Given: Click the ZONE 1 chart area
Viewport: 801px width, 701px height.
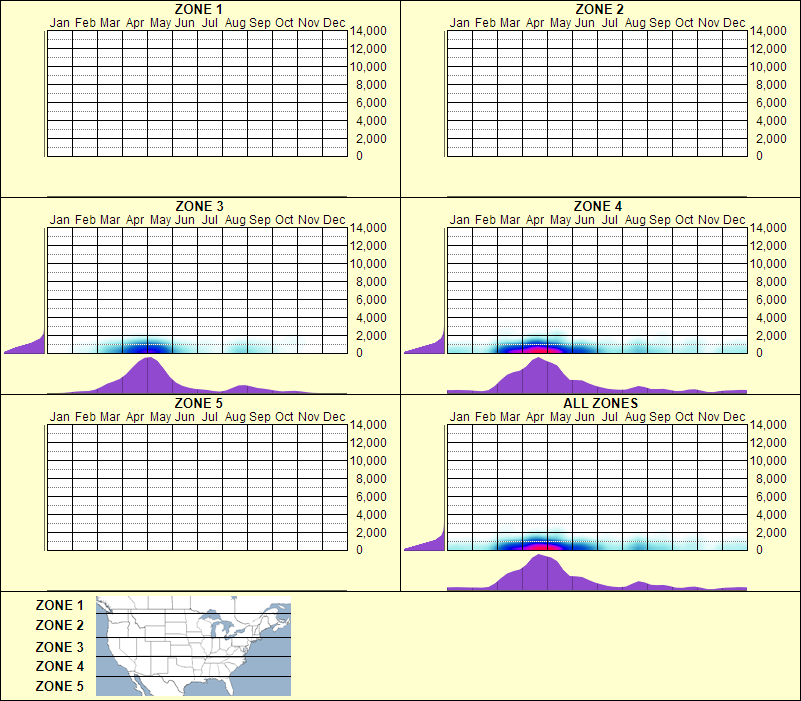Looking at the screenshot, I should tap(195, 95).
